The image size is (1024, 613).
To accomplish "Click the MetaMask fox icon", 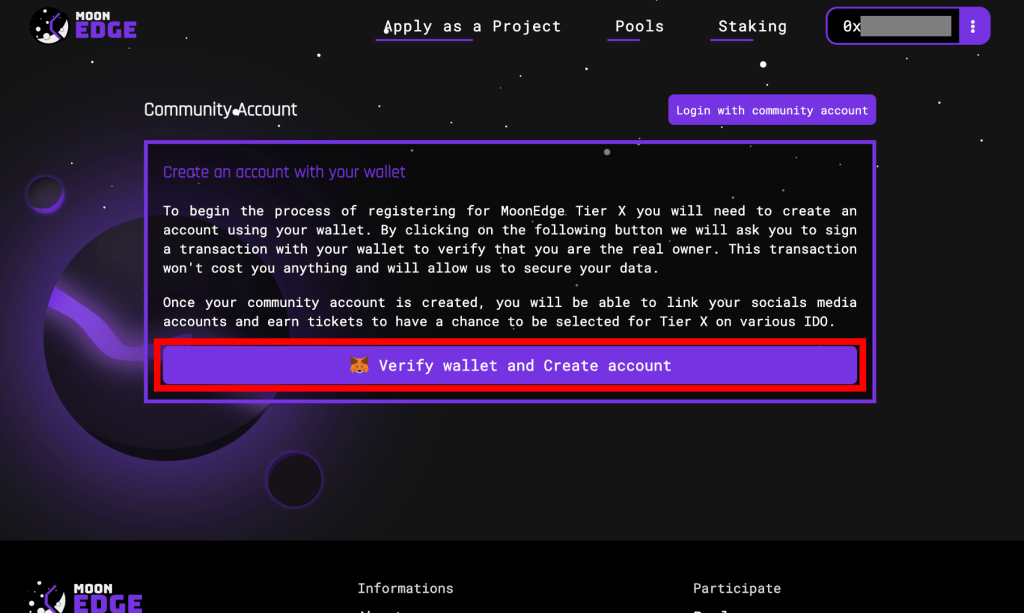I will pos(359,366).
